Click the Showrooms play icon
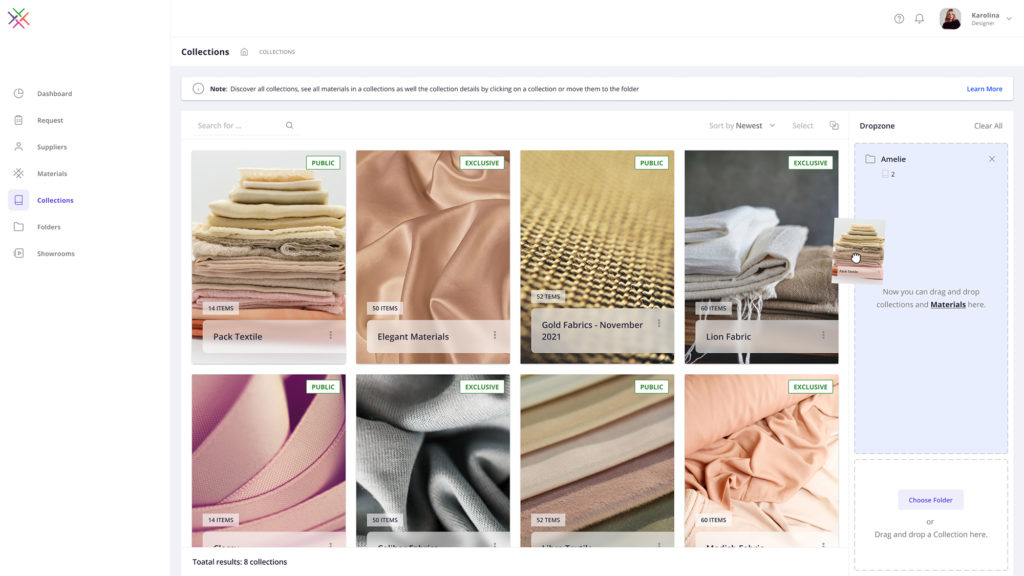Screen dimensions: 1024x576 pos(18,253)
